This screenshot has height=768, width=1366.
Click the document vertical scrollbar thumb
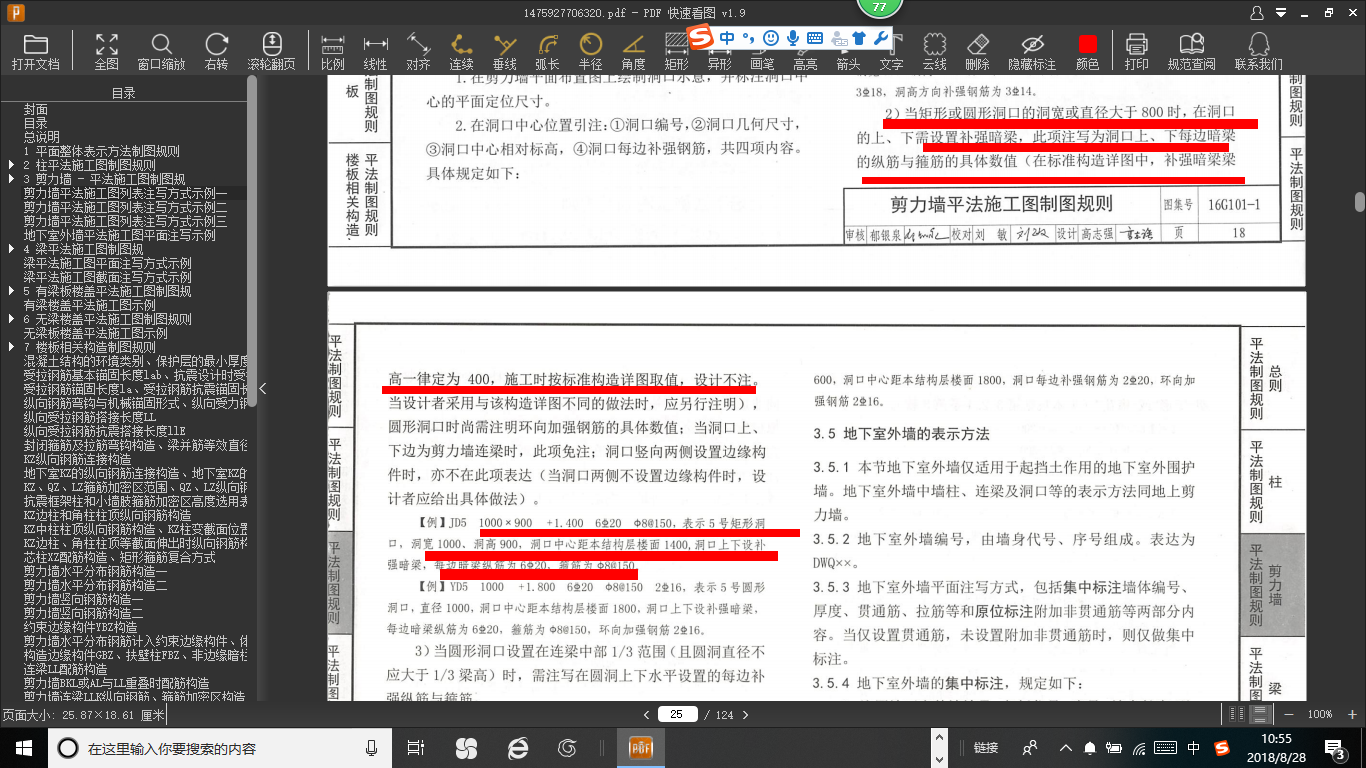(x=1360, y=200)
